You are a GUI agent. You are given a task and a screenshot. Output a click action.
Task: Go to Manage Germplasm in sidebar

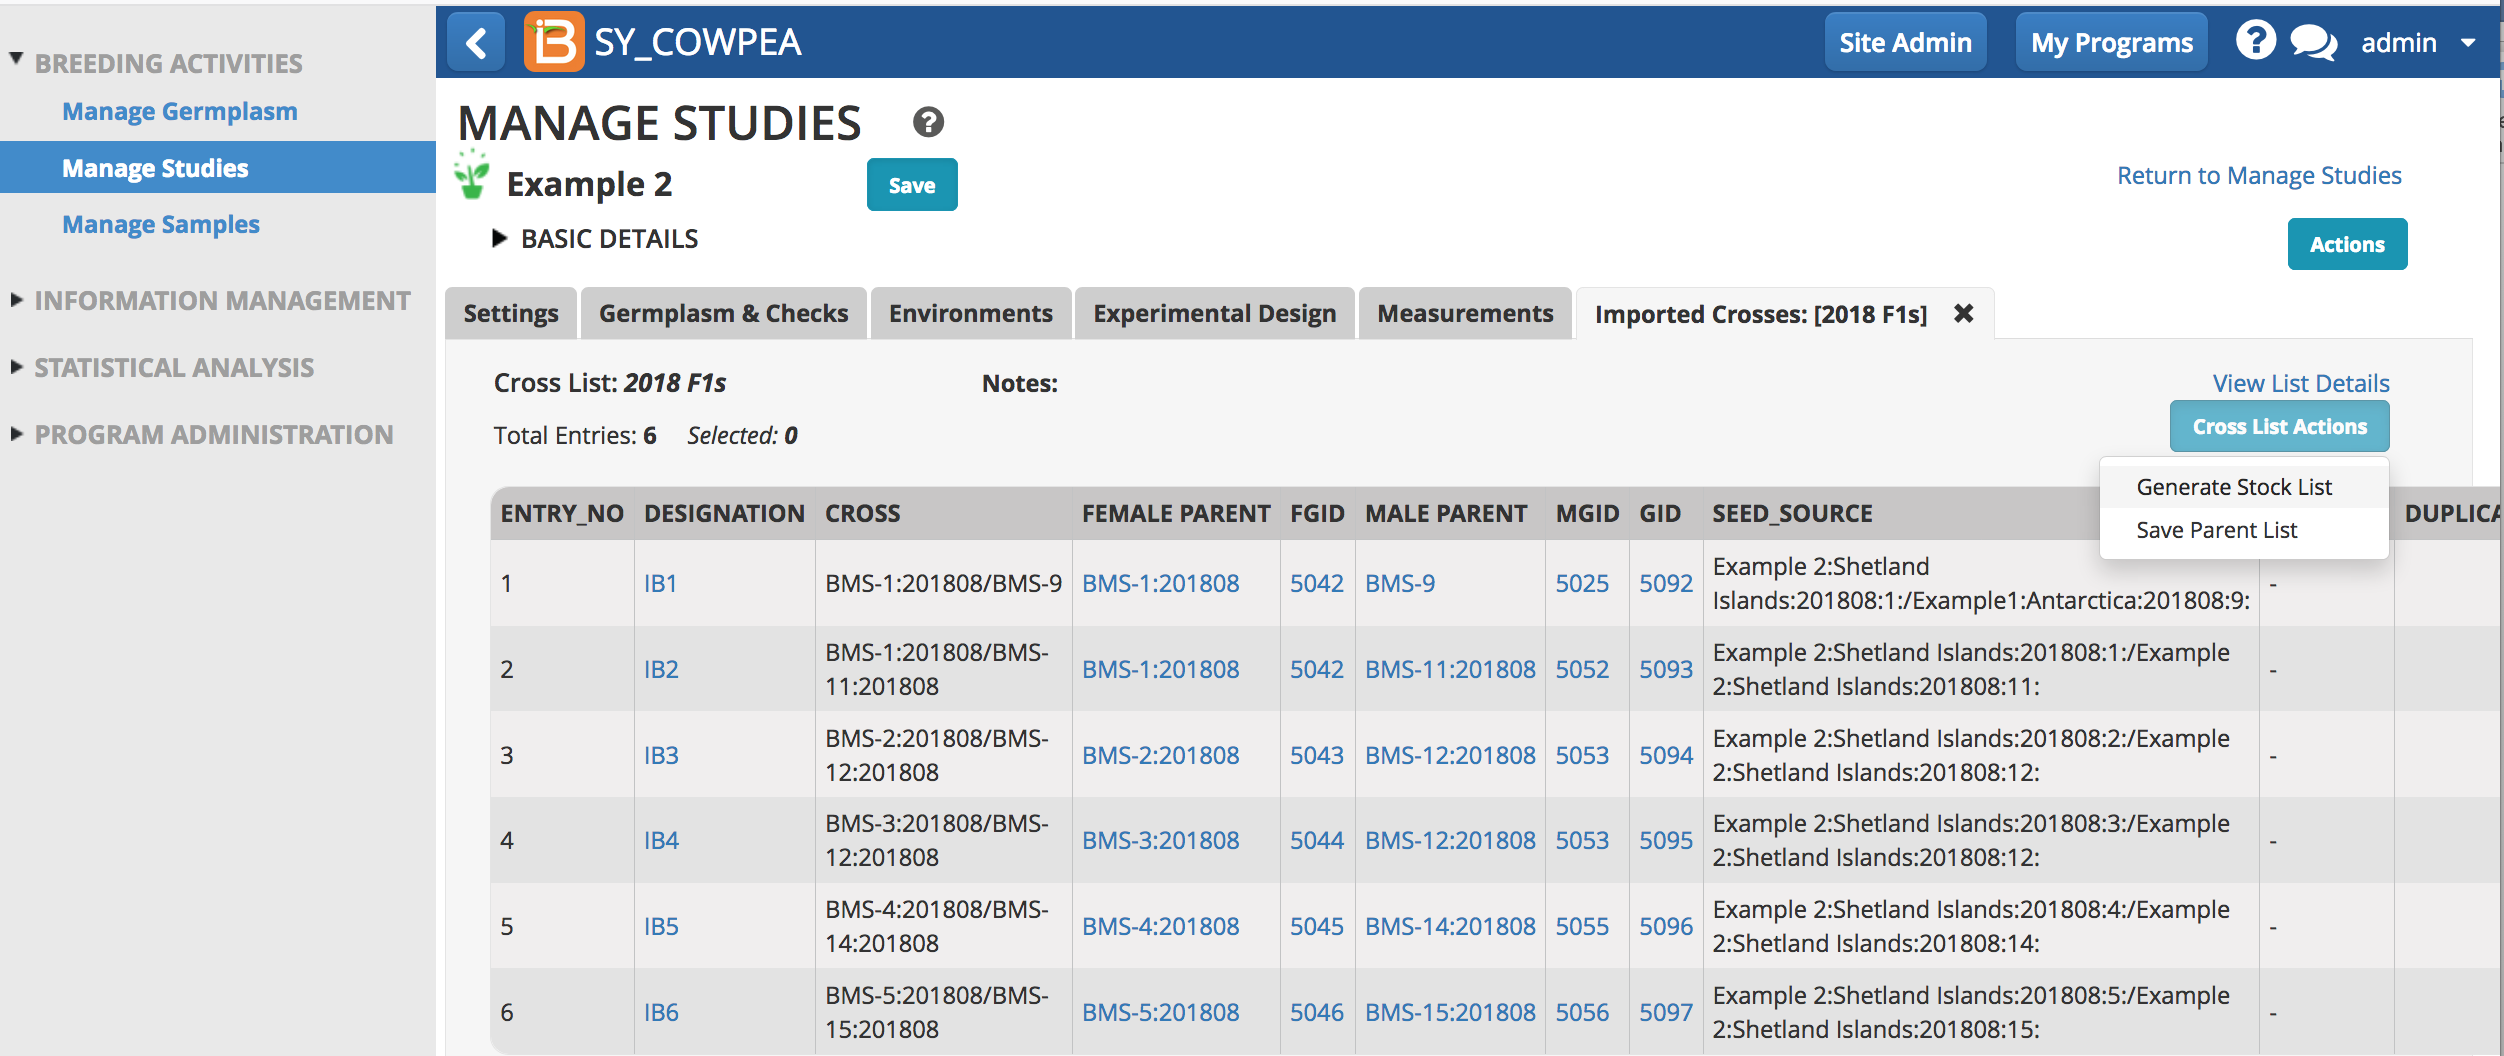point(180,111)
